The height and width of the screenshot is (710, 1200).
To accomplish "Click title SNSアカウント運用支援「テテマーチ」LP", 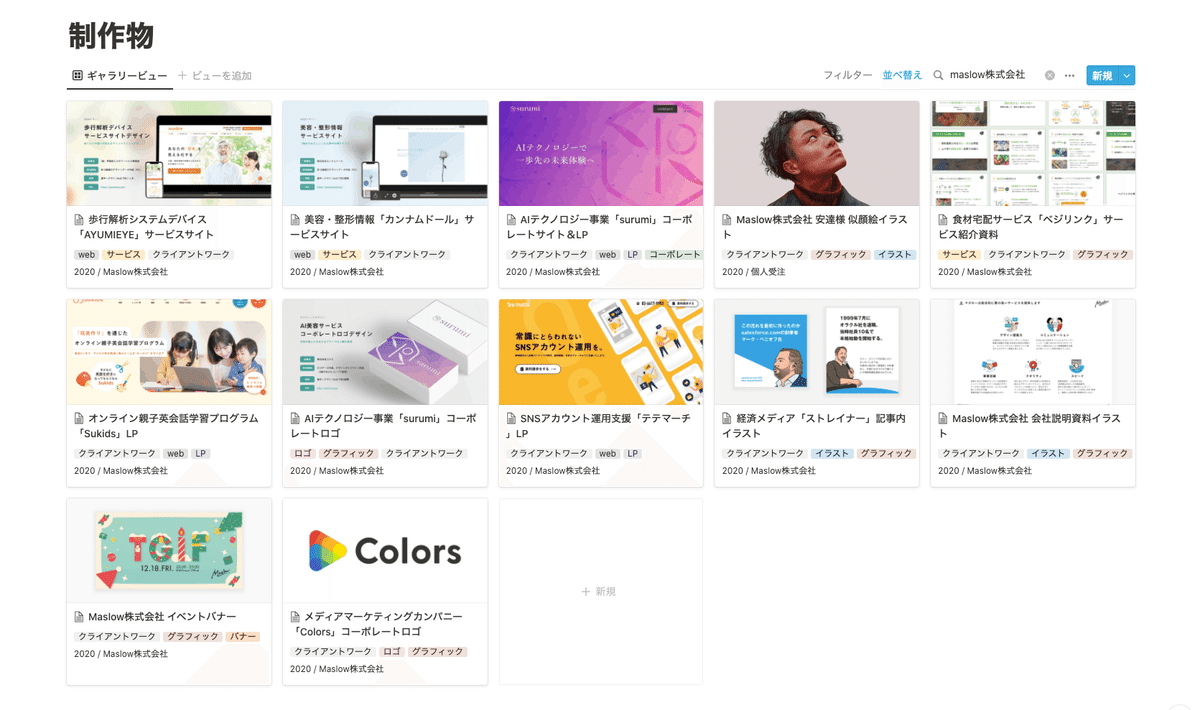I will pyautogui.click(x=598, y=426).
